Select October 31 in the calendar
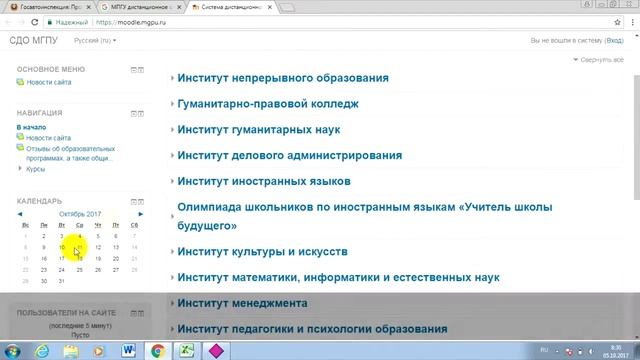Viewport: 640px width, 360px height. (62, 281)
